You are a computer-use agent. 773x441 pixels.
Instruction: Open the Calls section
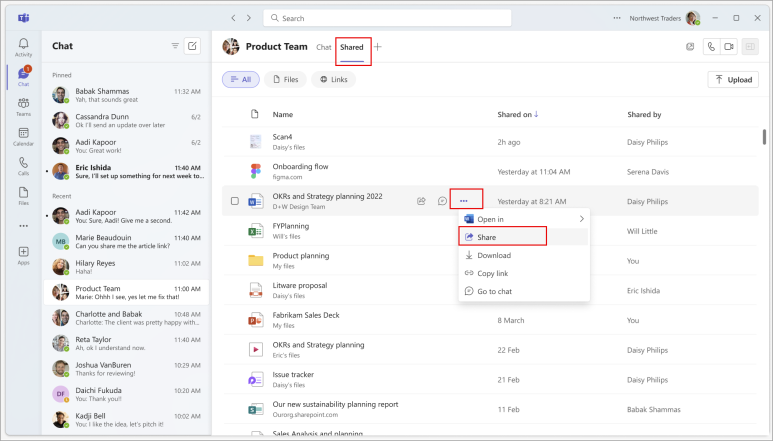pos(23,165)
